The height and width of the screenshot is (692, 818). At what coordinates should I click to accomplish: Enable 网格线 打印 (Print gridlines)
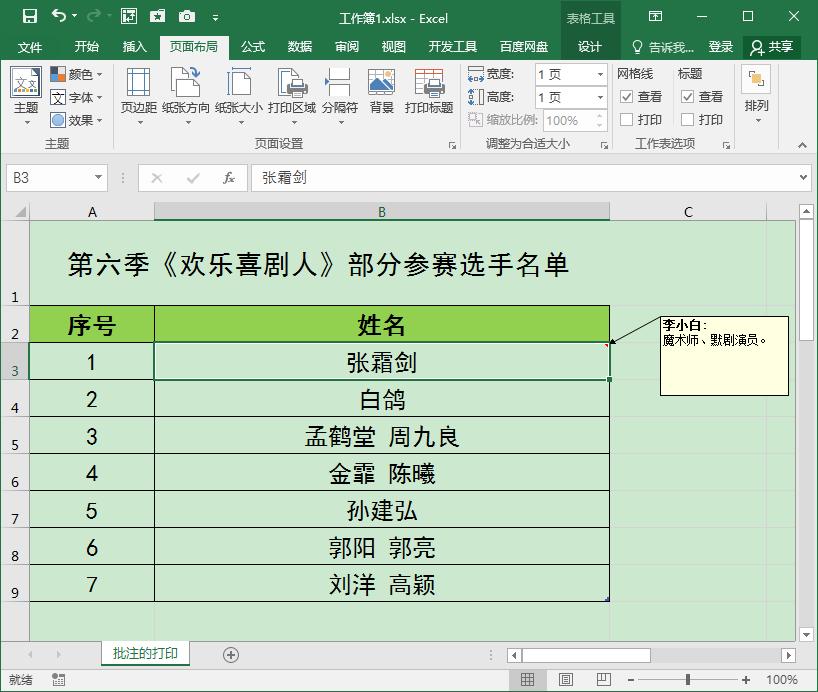point(625,119)
